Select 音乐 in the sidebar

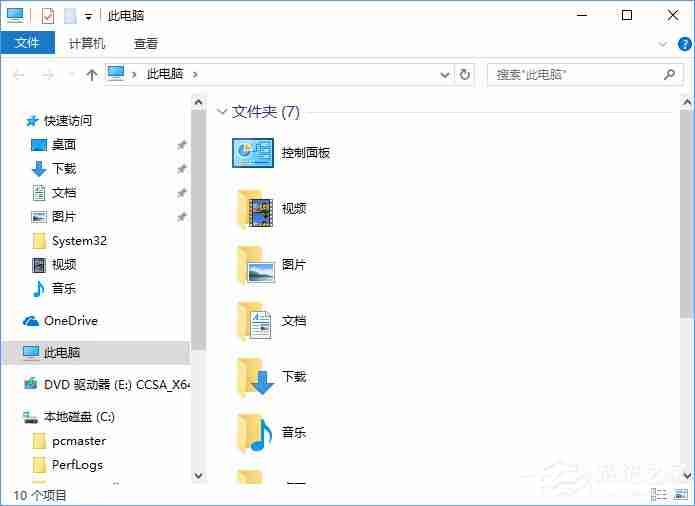[64, 288]
